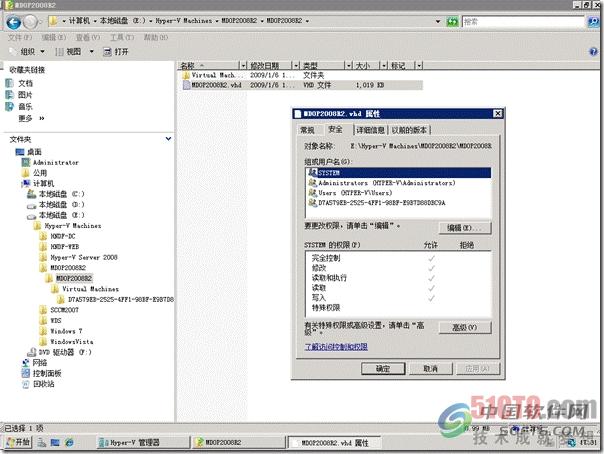Click the Internet Explorer quick launch icon

(x=69, y=442)
